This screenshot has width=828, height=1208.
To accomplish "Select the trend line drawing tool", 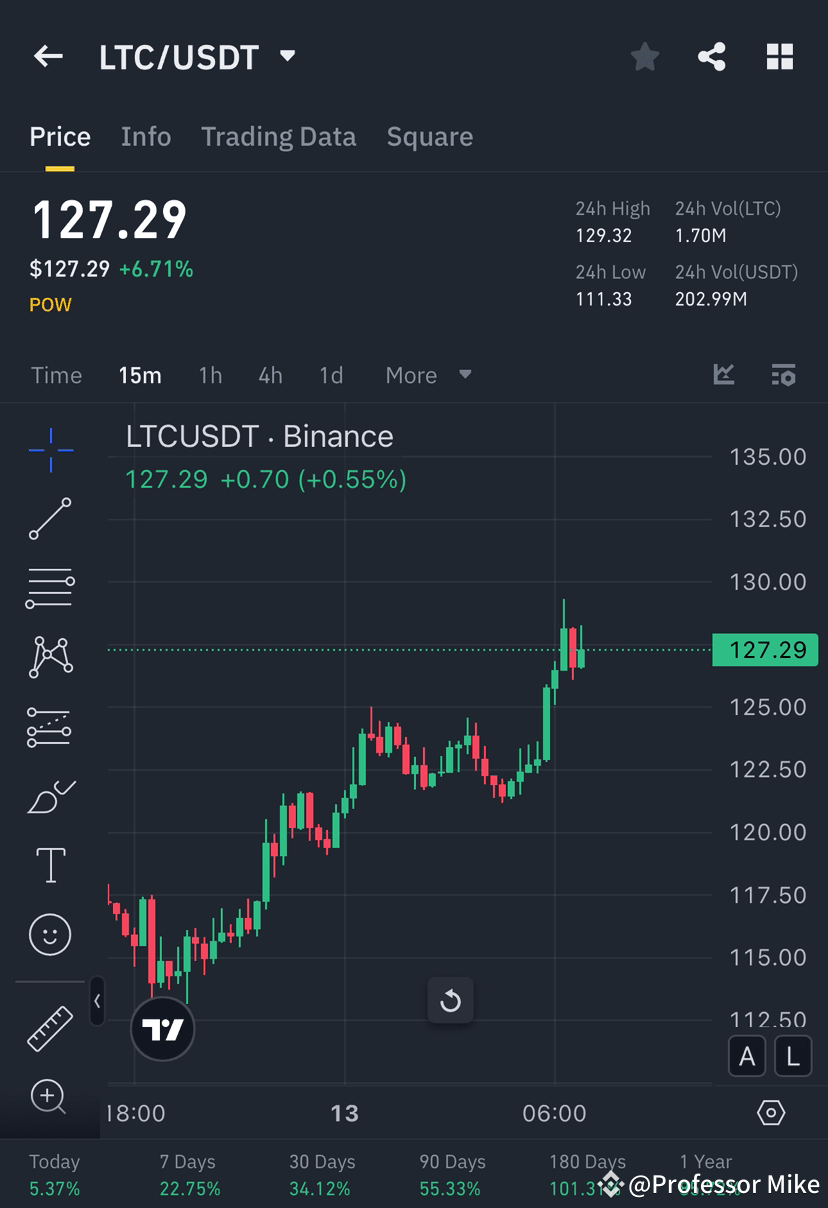I will coord(50,519).
